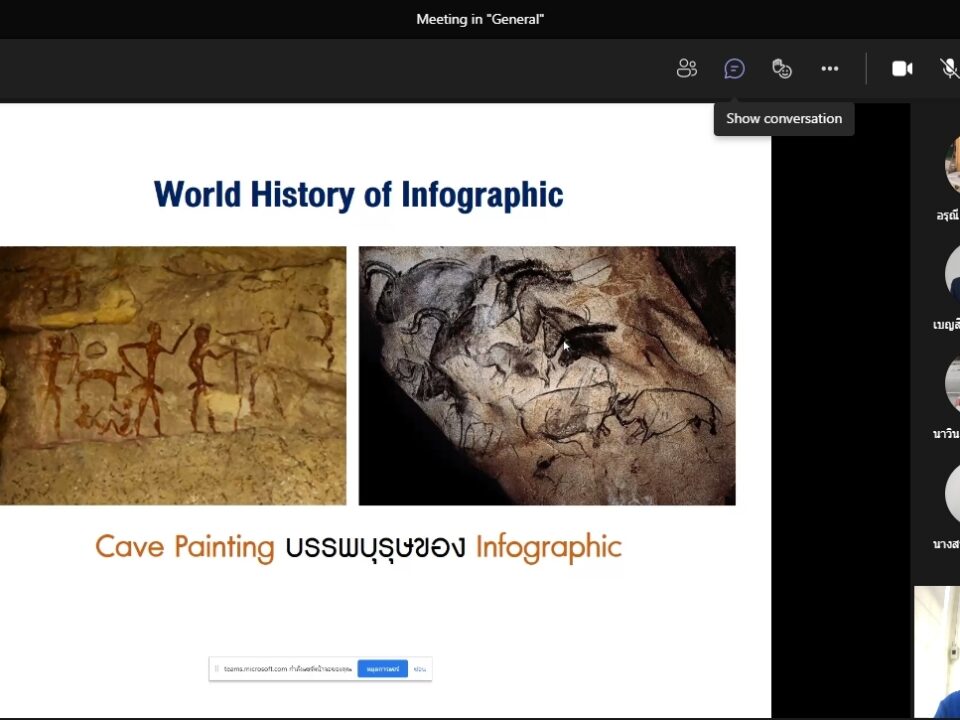The height and width of the screenshot is (720, 960).
Task: Click the 'Cave Painting' caption text
Action: [185, 547]
